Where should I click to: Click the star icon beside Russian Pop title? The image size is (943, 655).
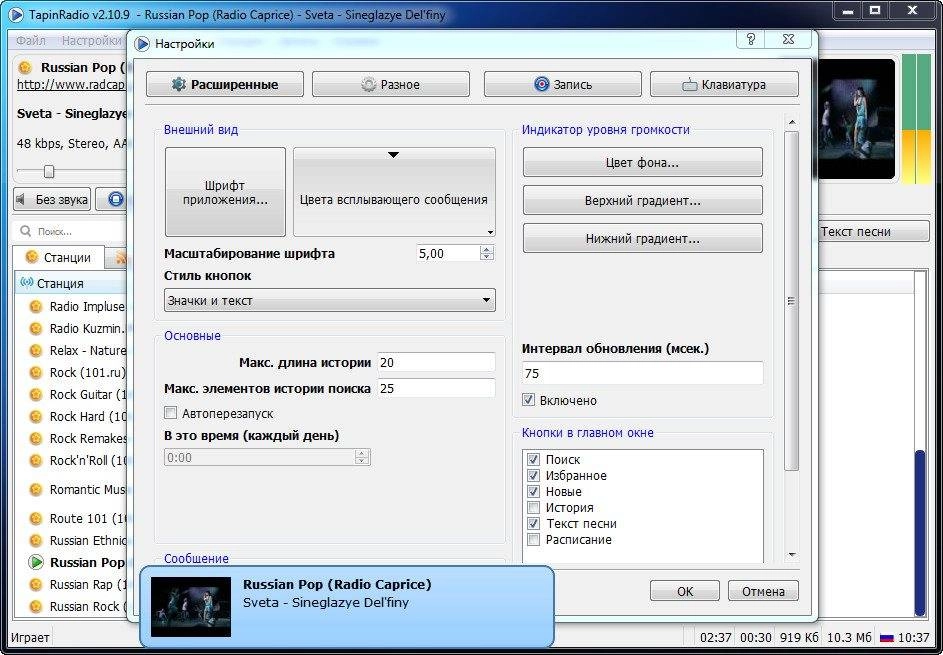25,67
